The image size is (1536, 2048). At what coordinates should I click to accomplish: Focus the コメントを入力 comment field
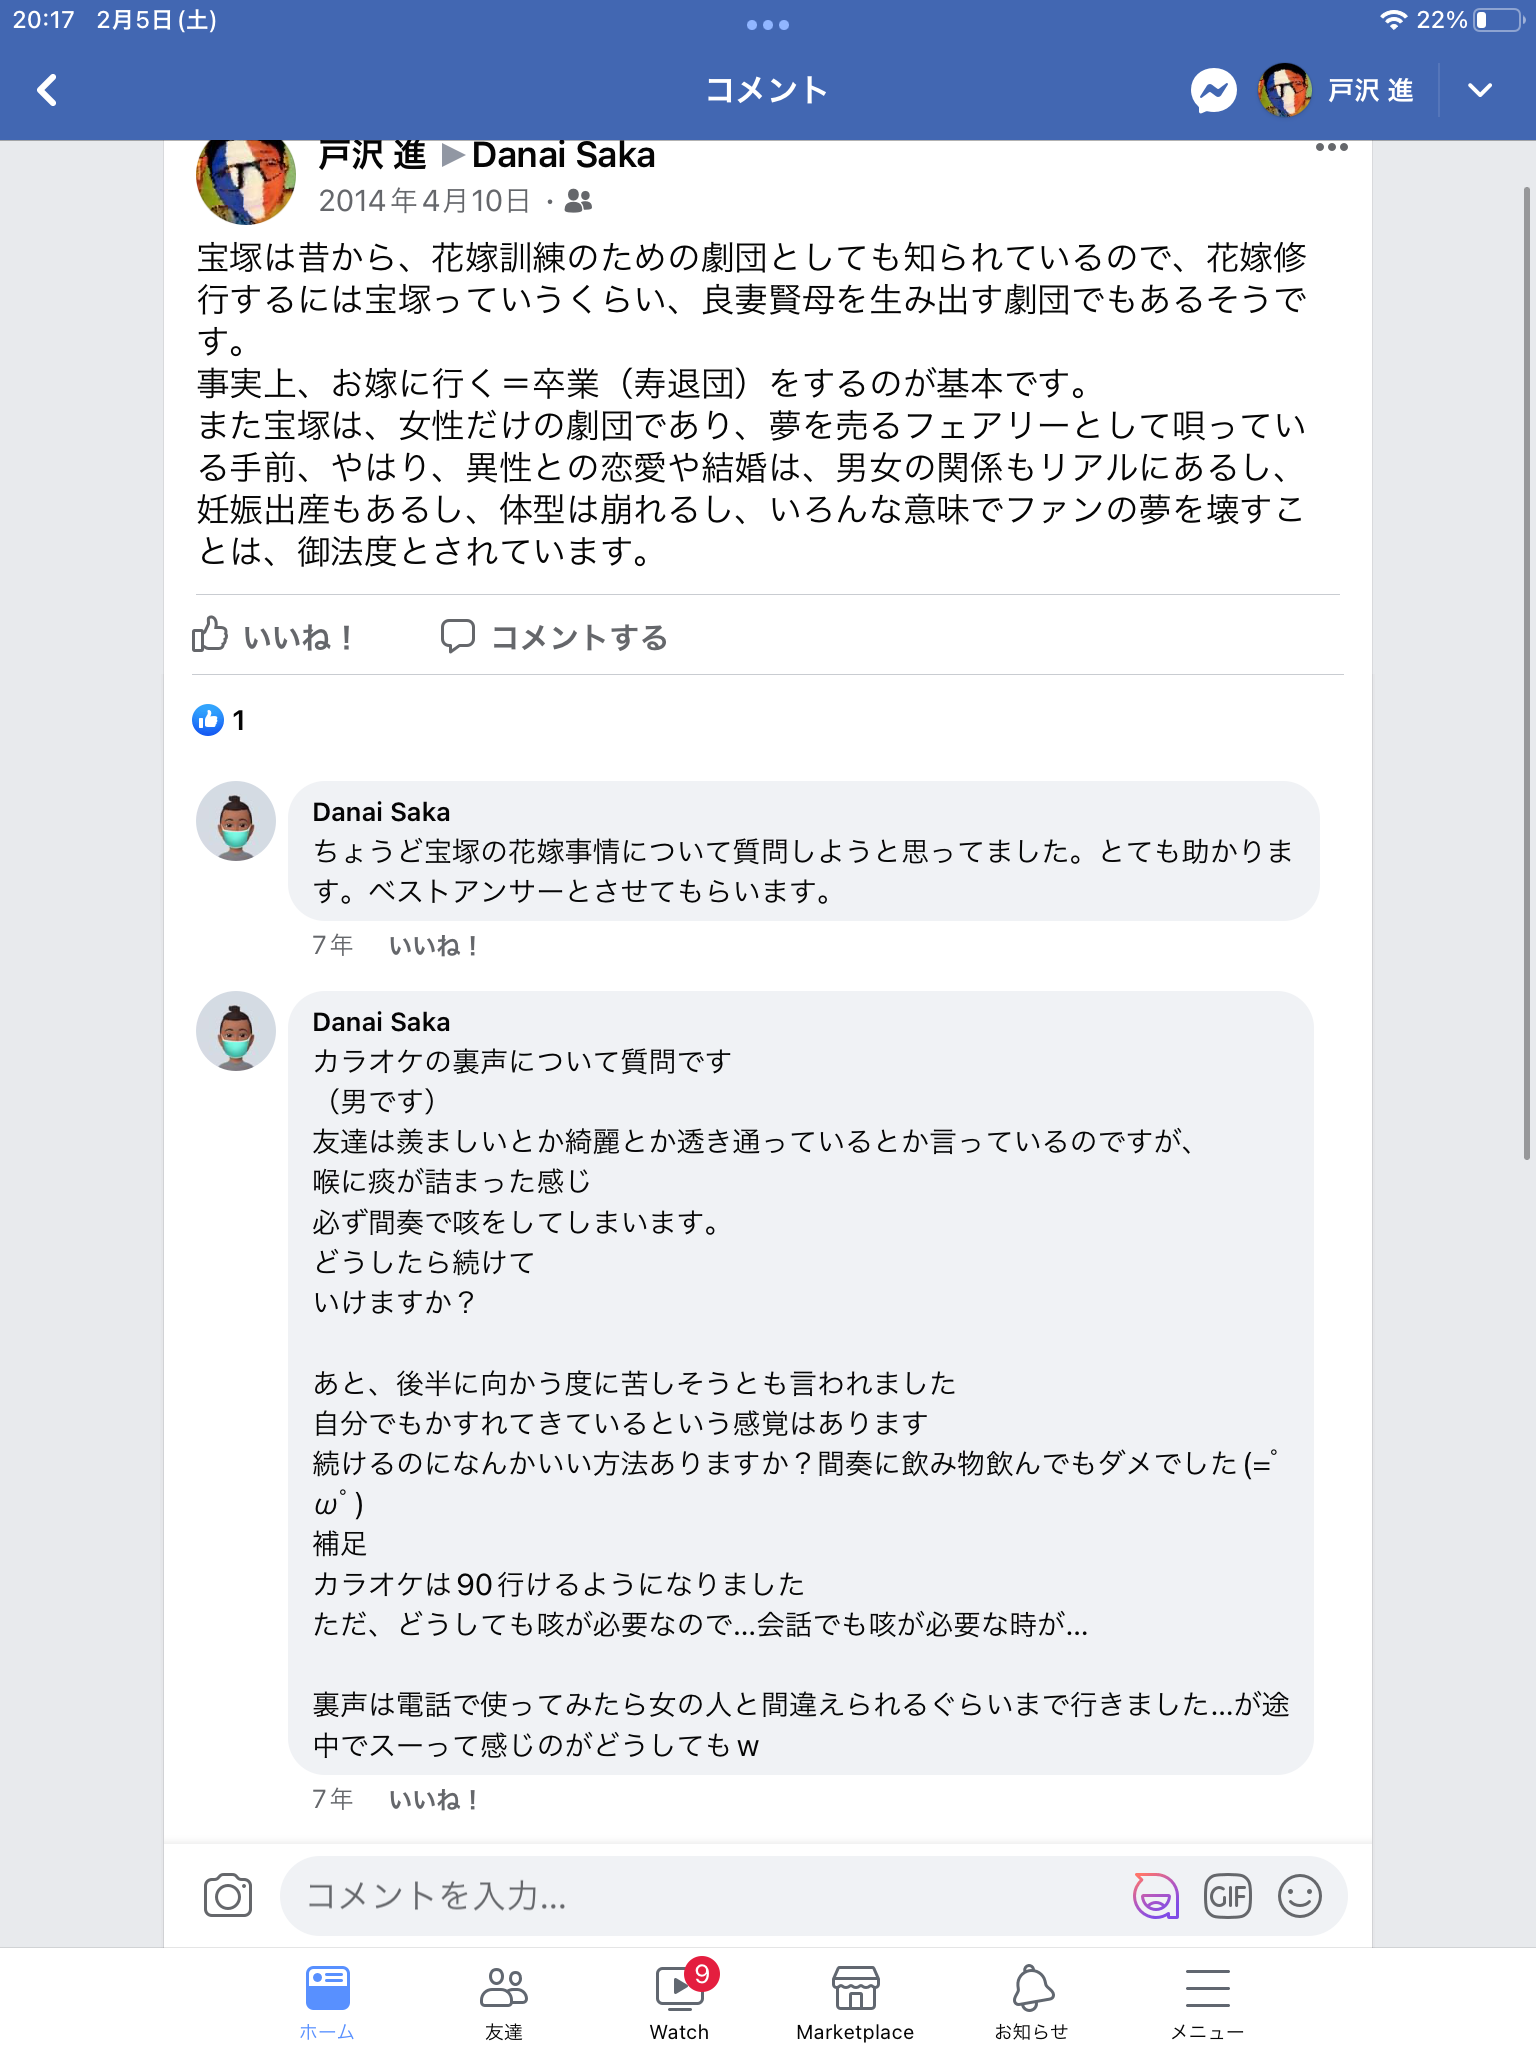click(x=700, y=1896)
